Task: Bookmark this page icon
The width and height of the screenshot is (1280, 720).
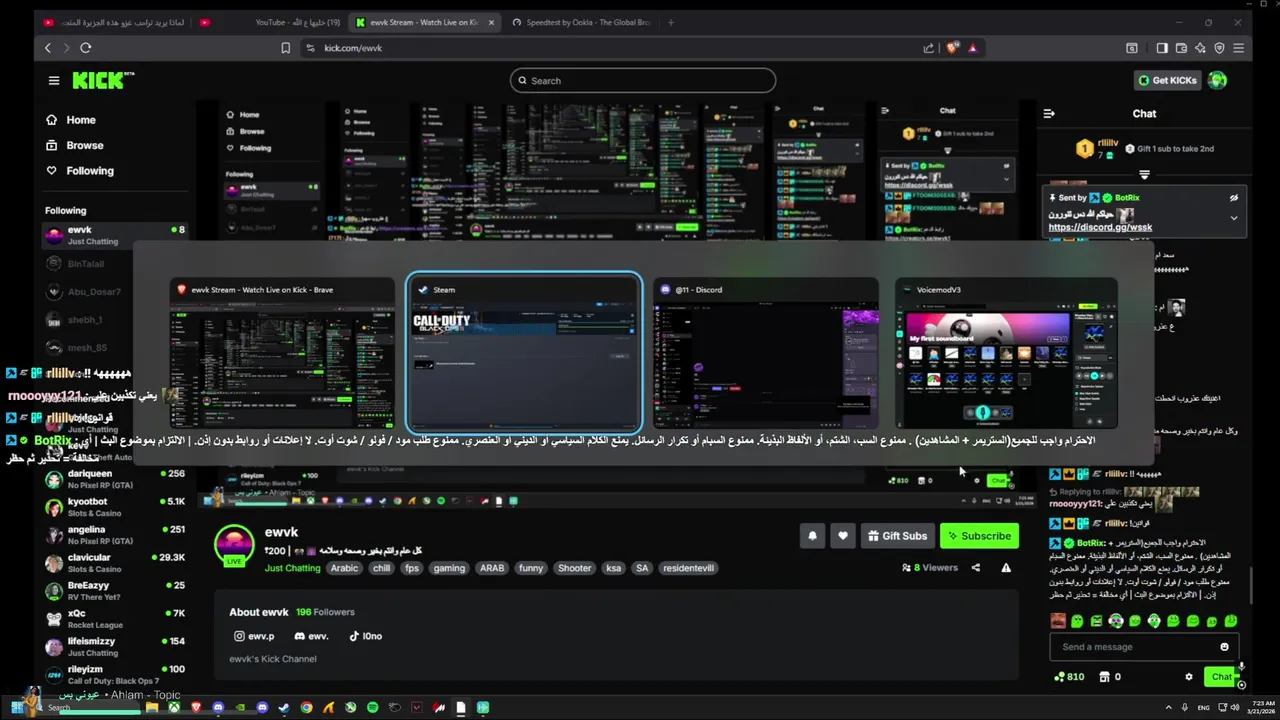Action: tap(286, 48)
